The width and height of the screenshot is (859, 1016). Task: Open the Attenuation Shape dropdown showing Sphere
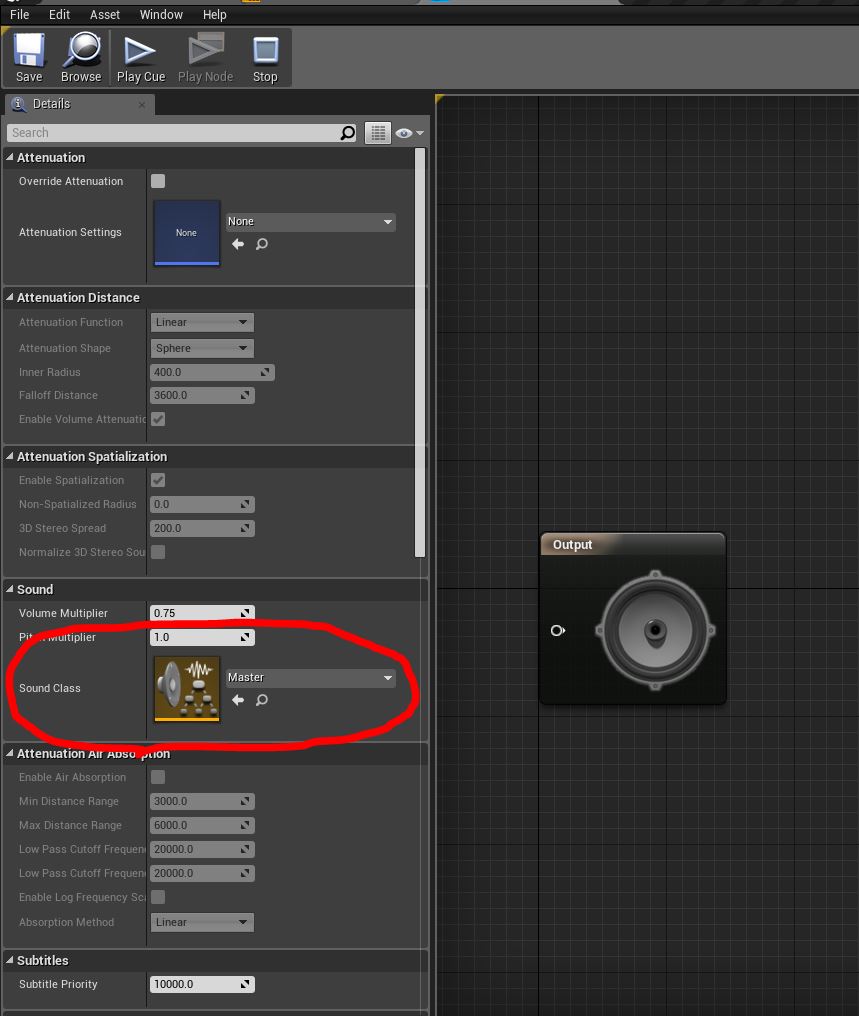pyautogui.click(x=202, y=347)
